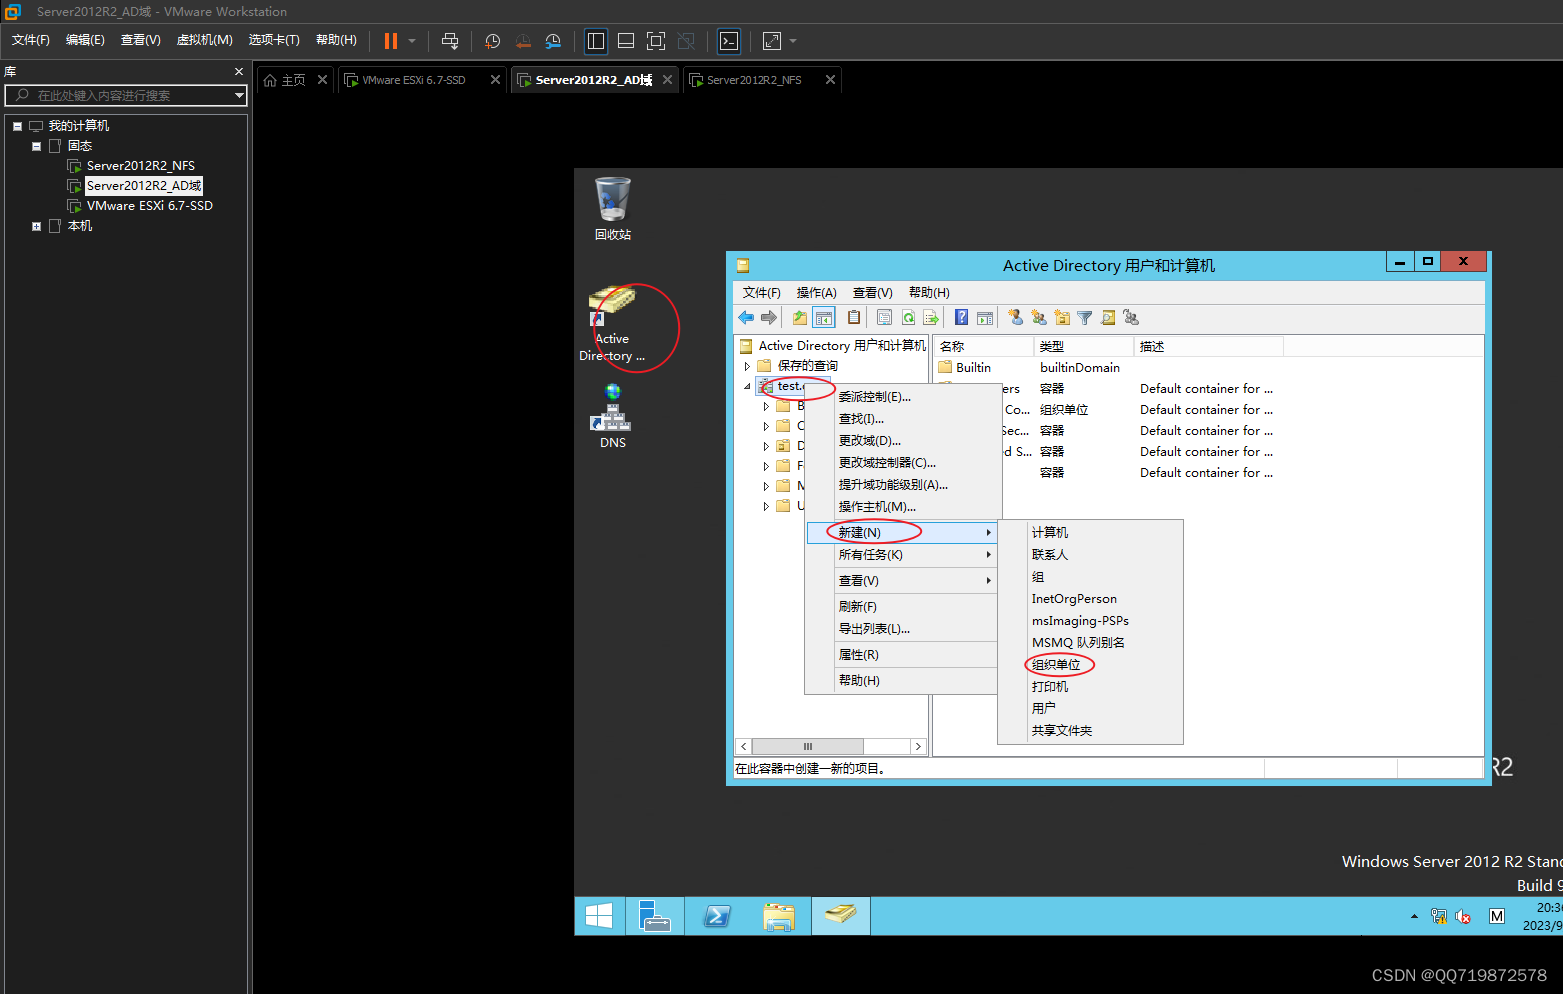This screenshot has width=1563, height=994.
Task: Click the AD toolbar refresh icon
Action: pyautogui.click(x=908, y=318)
